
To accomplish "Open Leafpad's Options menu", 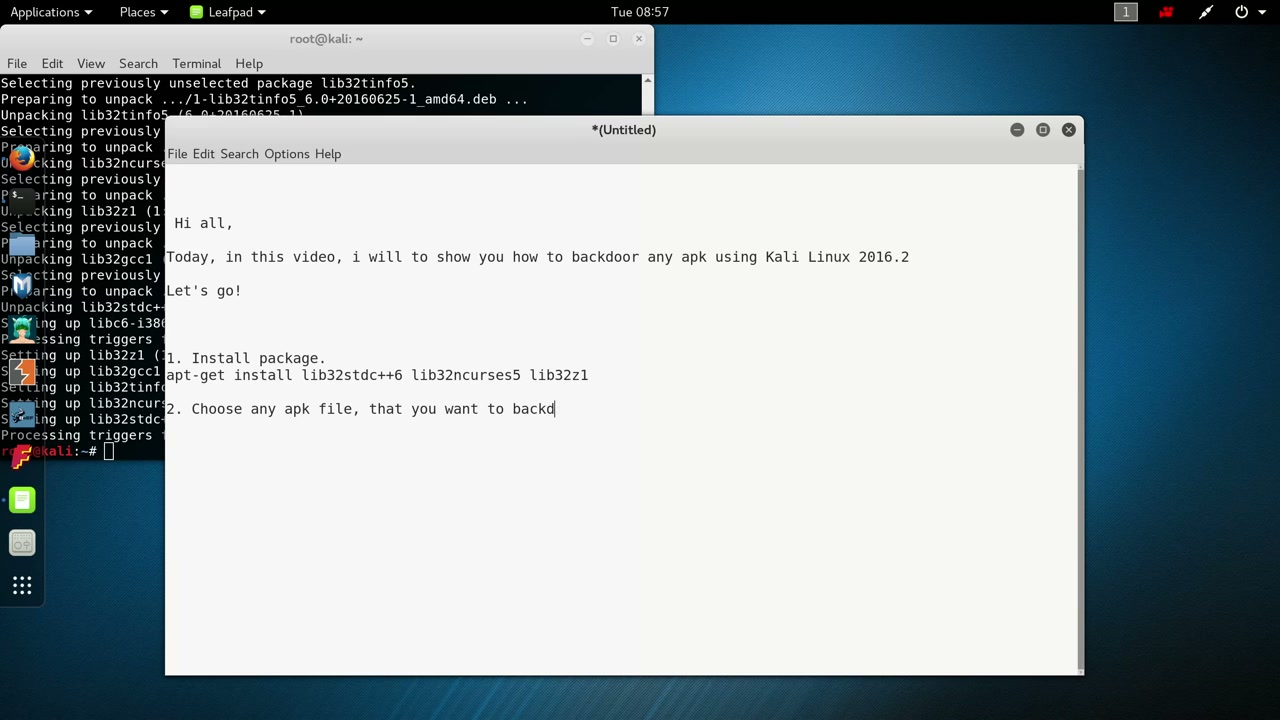I will click(x=287, y=154).
